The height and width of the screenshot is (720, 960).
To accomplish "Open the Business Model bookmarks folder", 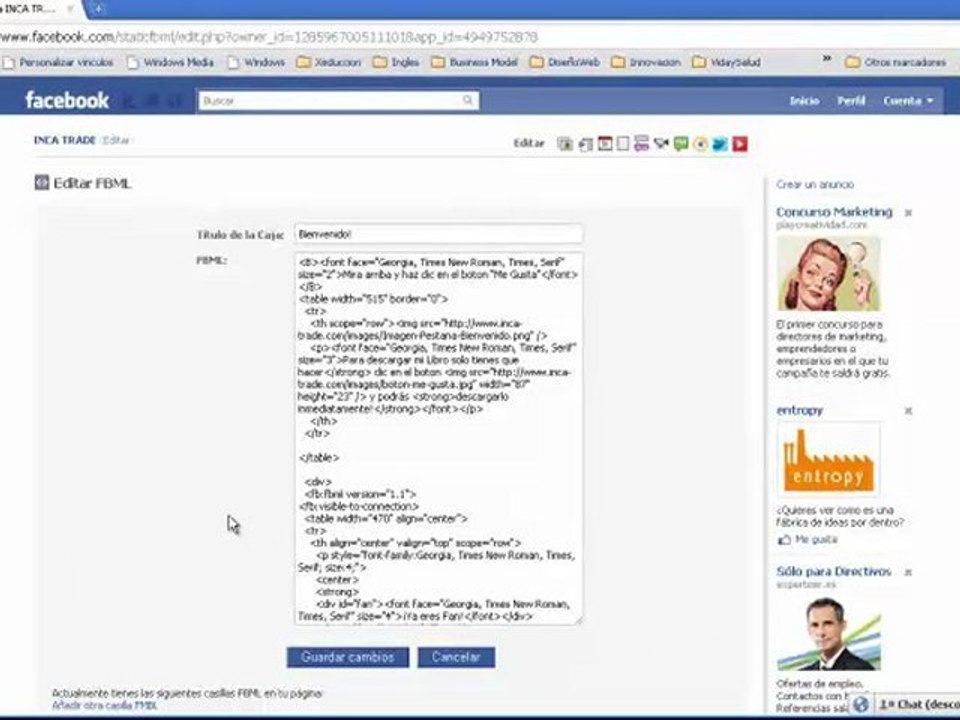I will (x=474, y=62).
